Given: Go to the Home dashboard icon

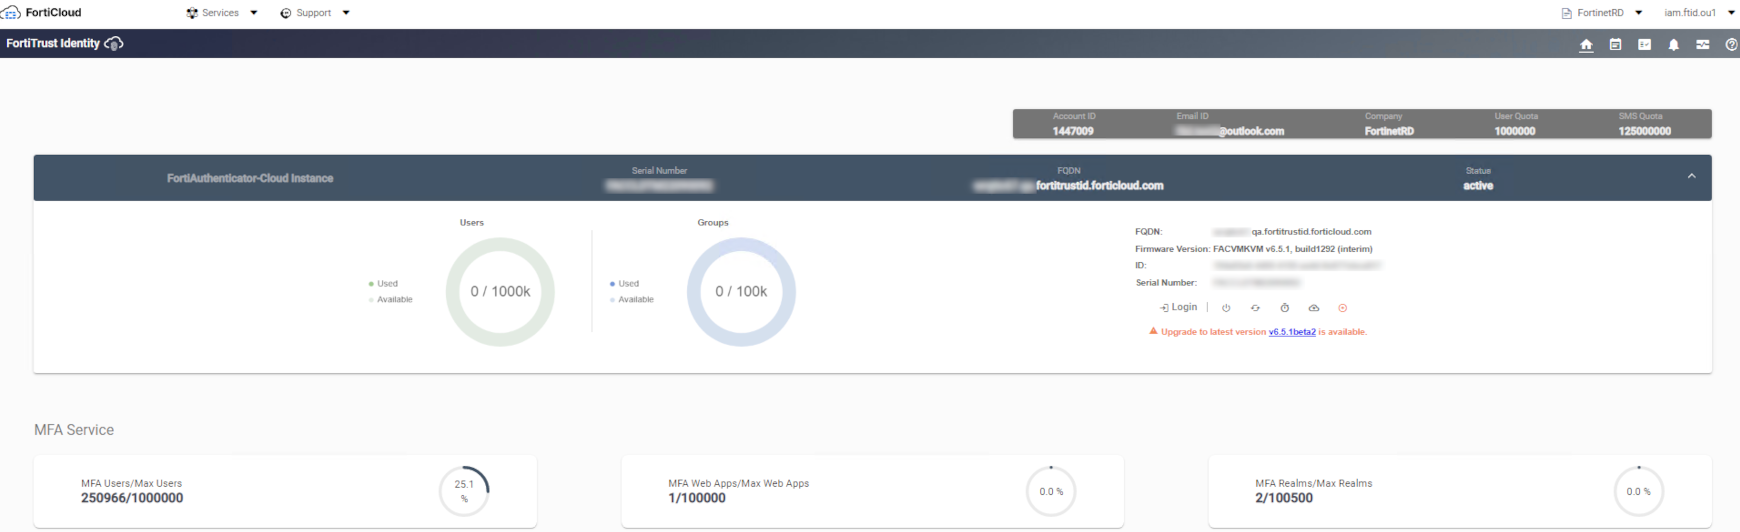Looking at the screenshot, I should point(1586,45).
